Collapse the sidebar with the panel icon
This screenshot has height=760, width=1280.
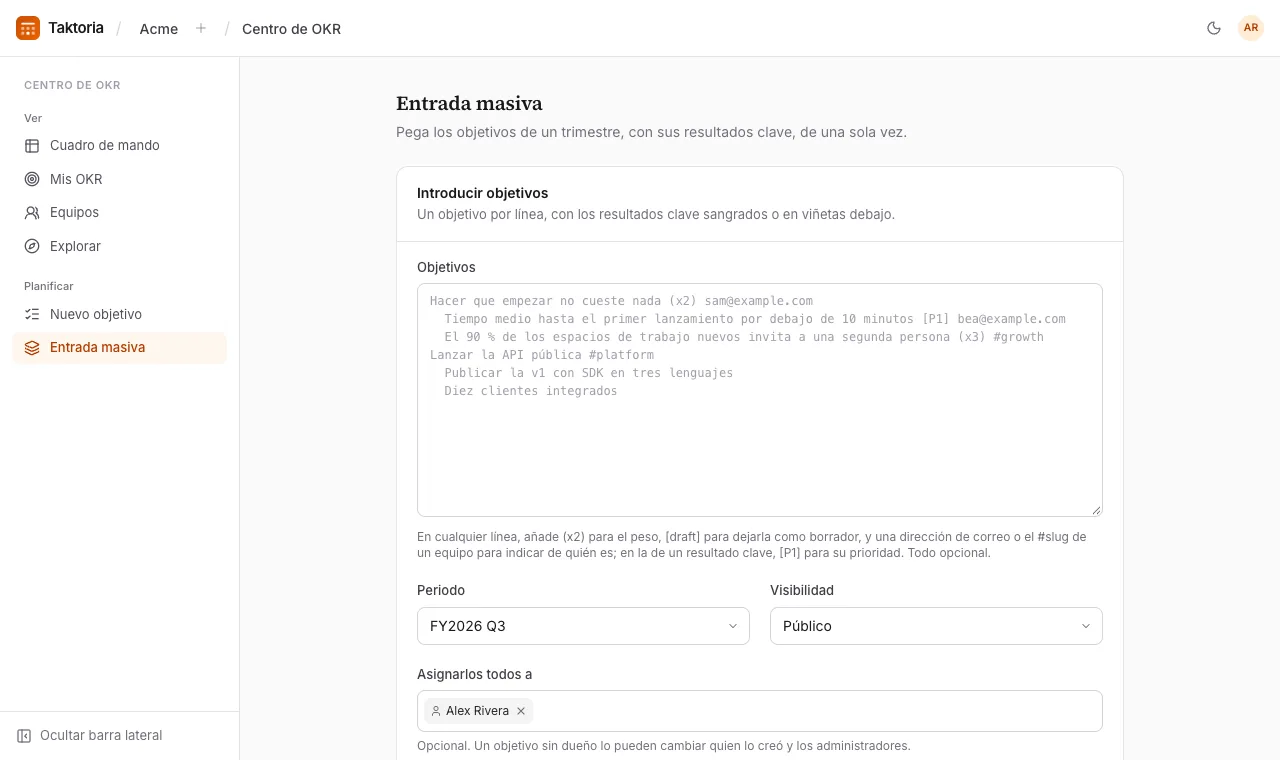pos(24,735)
